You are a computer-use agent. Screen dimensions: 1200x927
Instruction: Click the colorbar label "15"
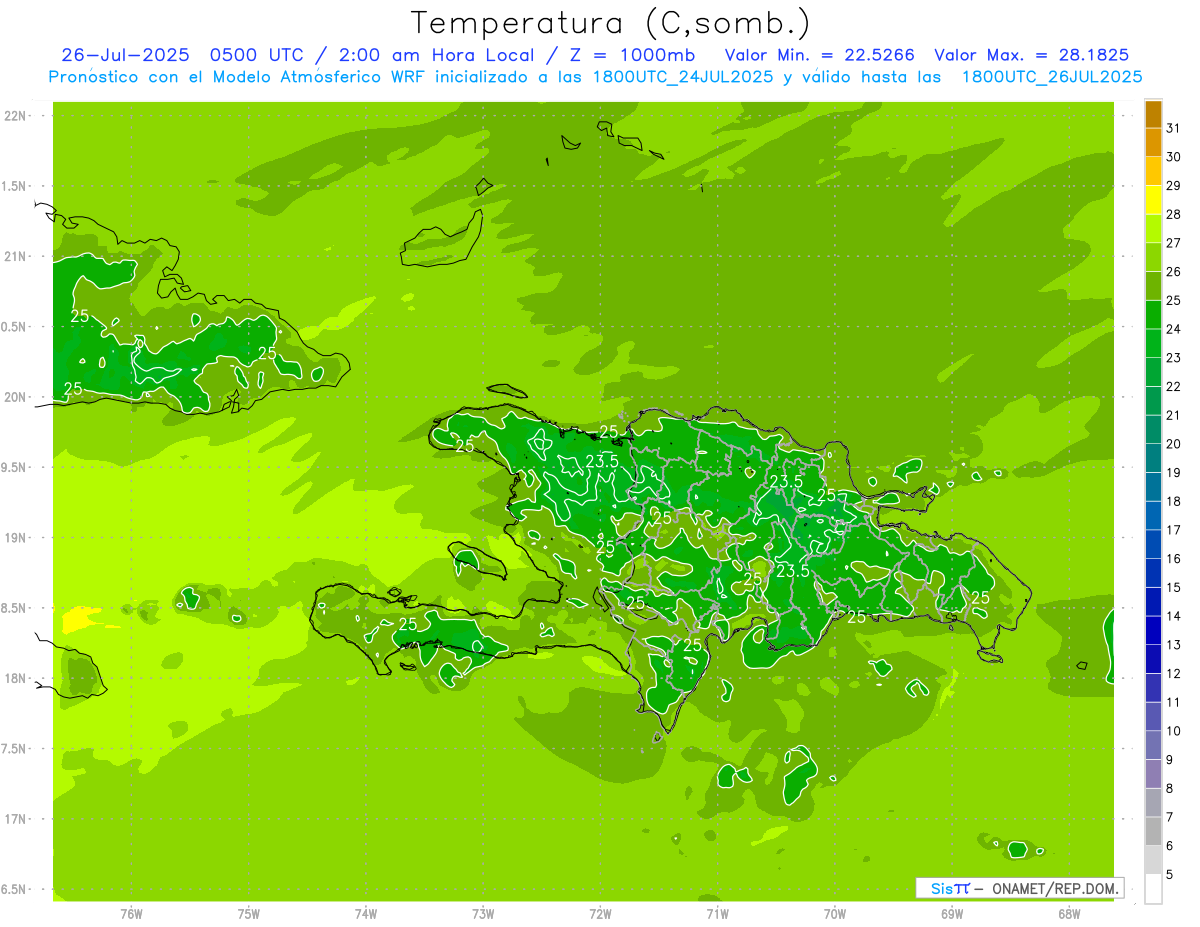coord(1174,588)
